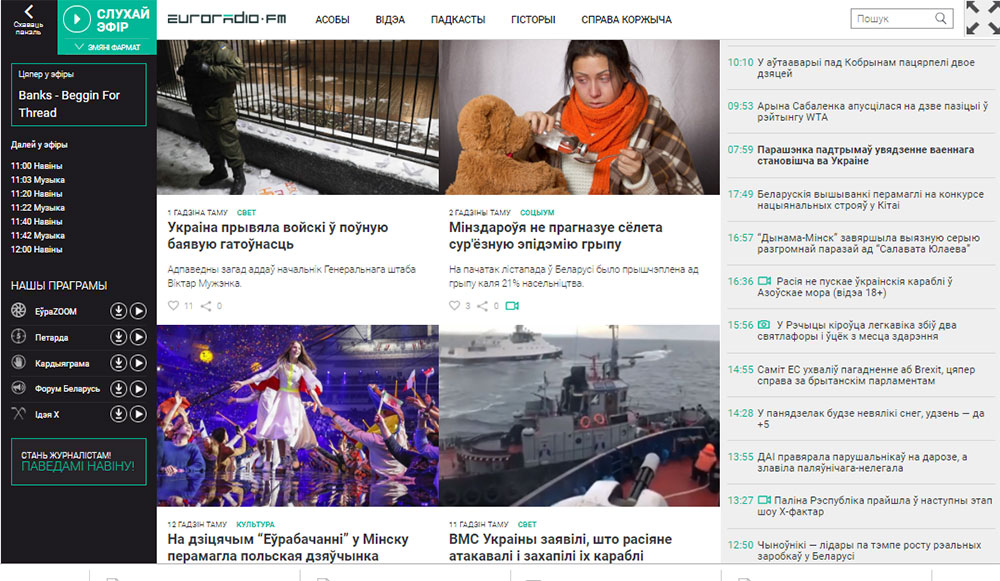Image resolution: width=1000 pixels, height=581 pixels.
Task: Expand the Змяні фармат dropdown
Action: pyautogui.click(x=106, y=47)
